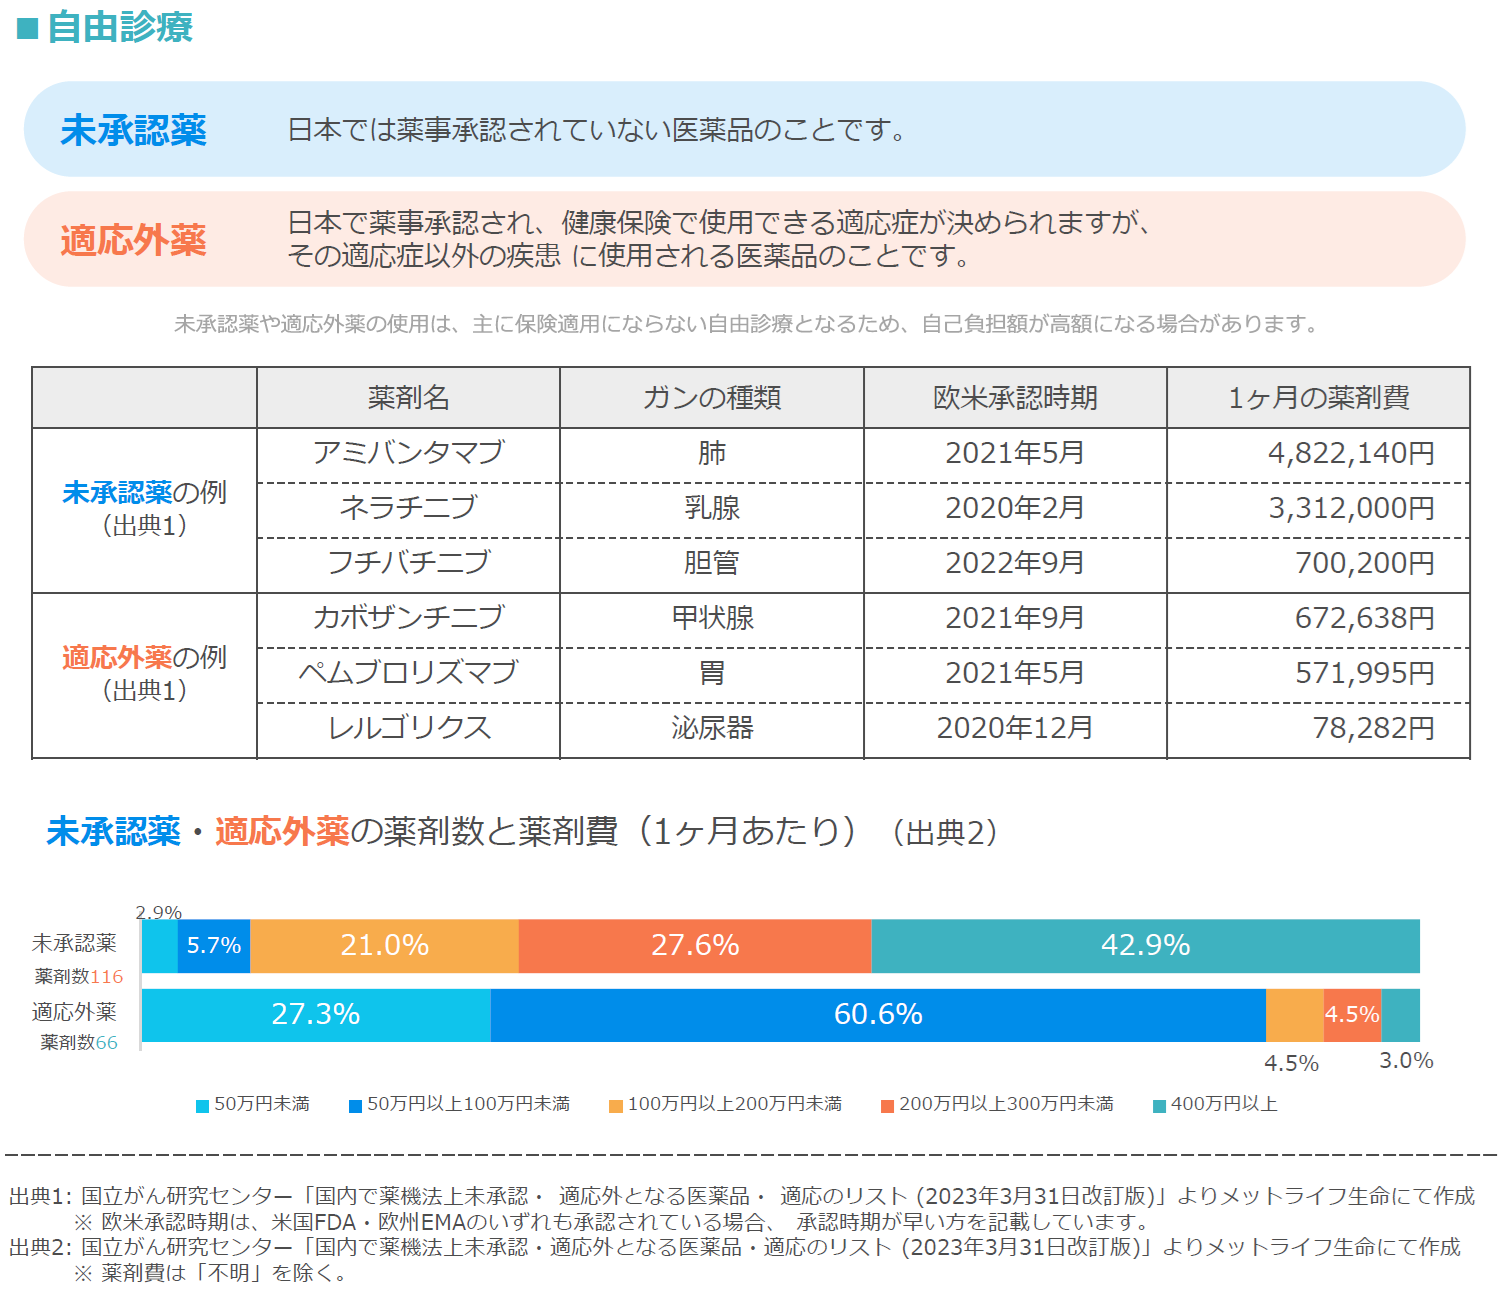Click the 2021年9月 approval date cell
Viewport: 1506px width, 1309px height.
[x=1015, y=619]
